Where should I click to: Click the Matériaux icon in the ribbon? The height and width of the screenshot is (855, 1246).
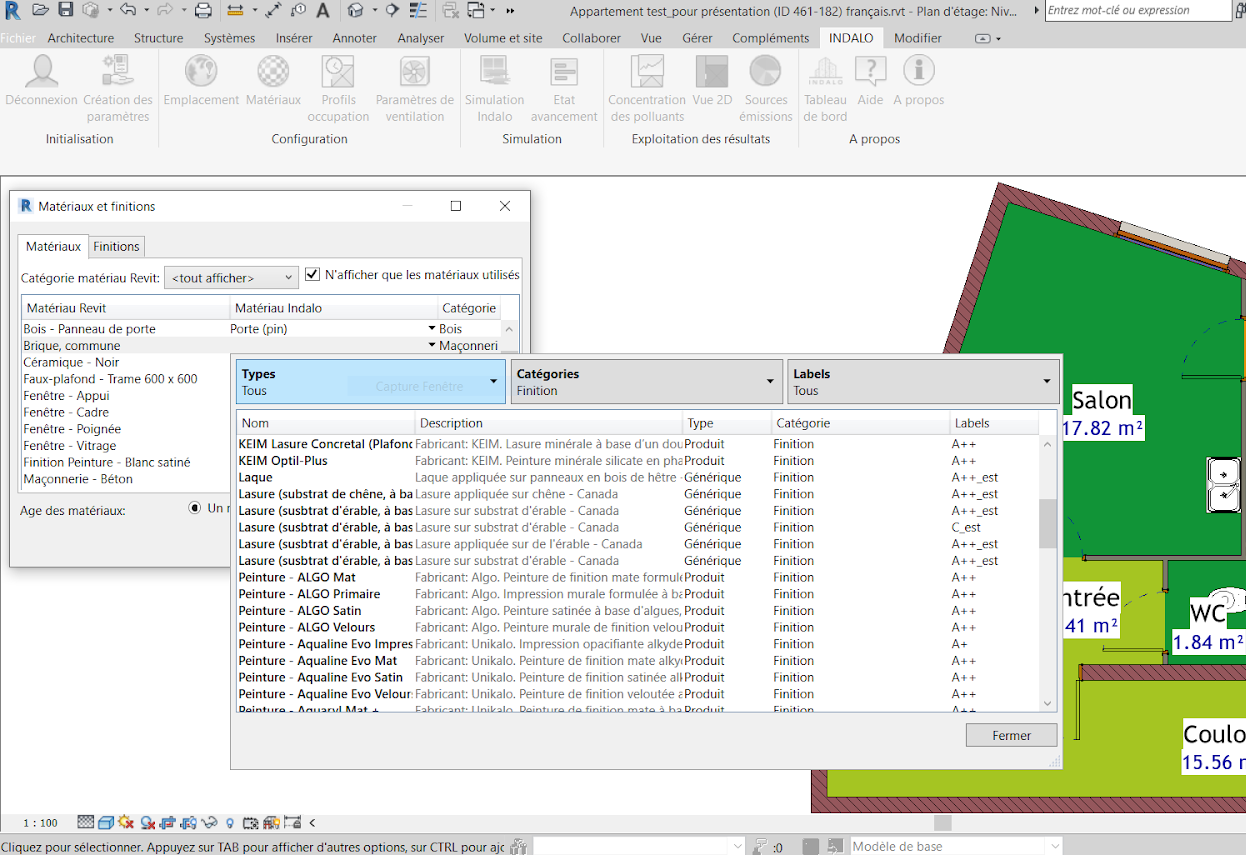tap(273, 73)
